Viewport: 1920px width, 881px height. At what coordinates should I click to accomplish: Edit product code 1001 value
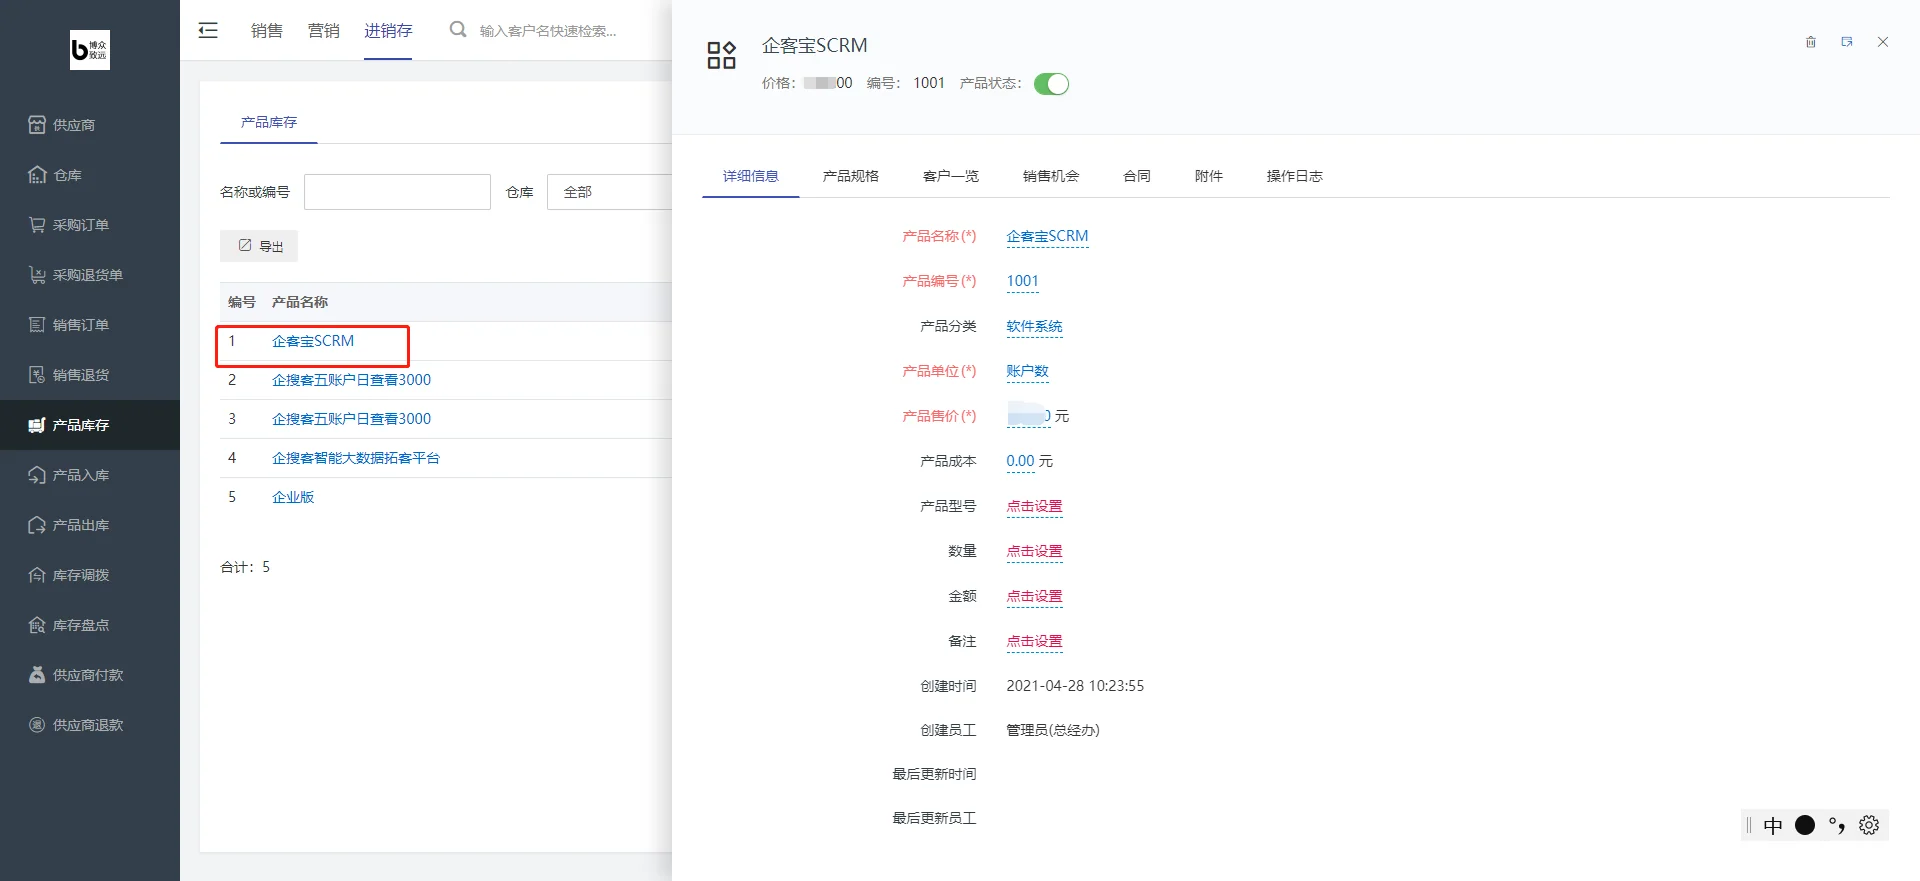1022,281
